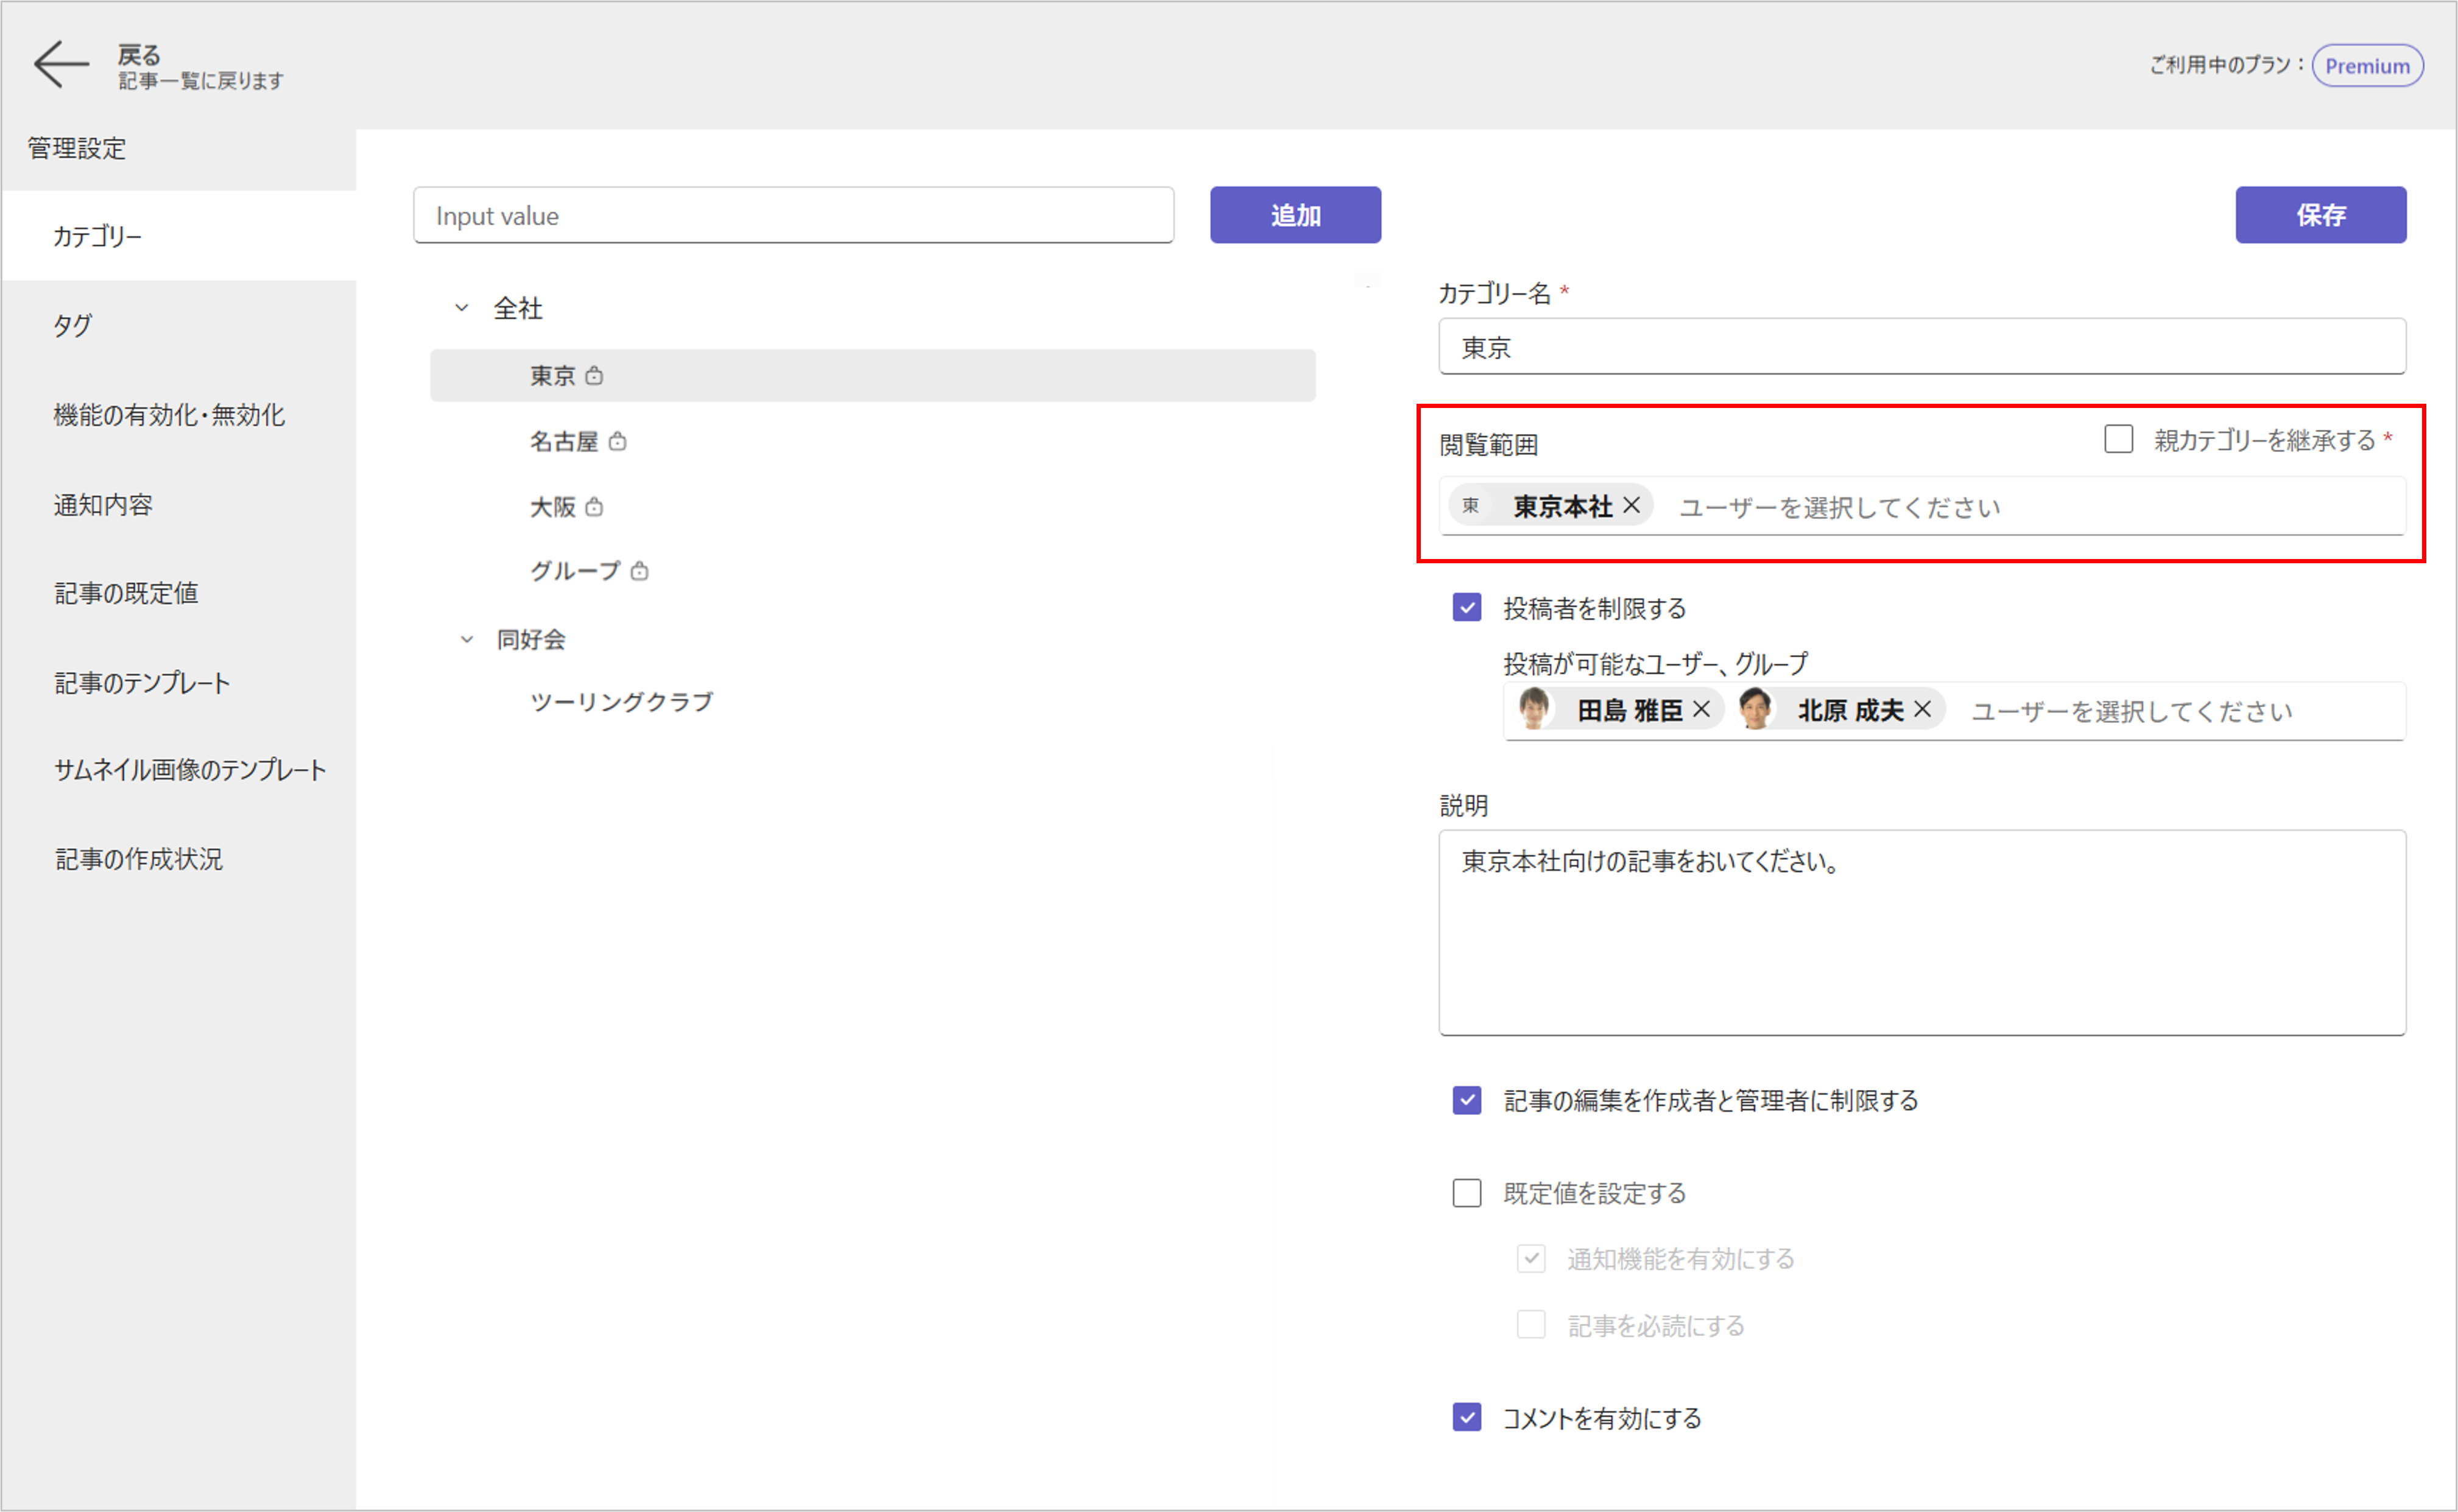Click the lock icon next to 大阪

click(x=594, y=507)
